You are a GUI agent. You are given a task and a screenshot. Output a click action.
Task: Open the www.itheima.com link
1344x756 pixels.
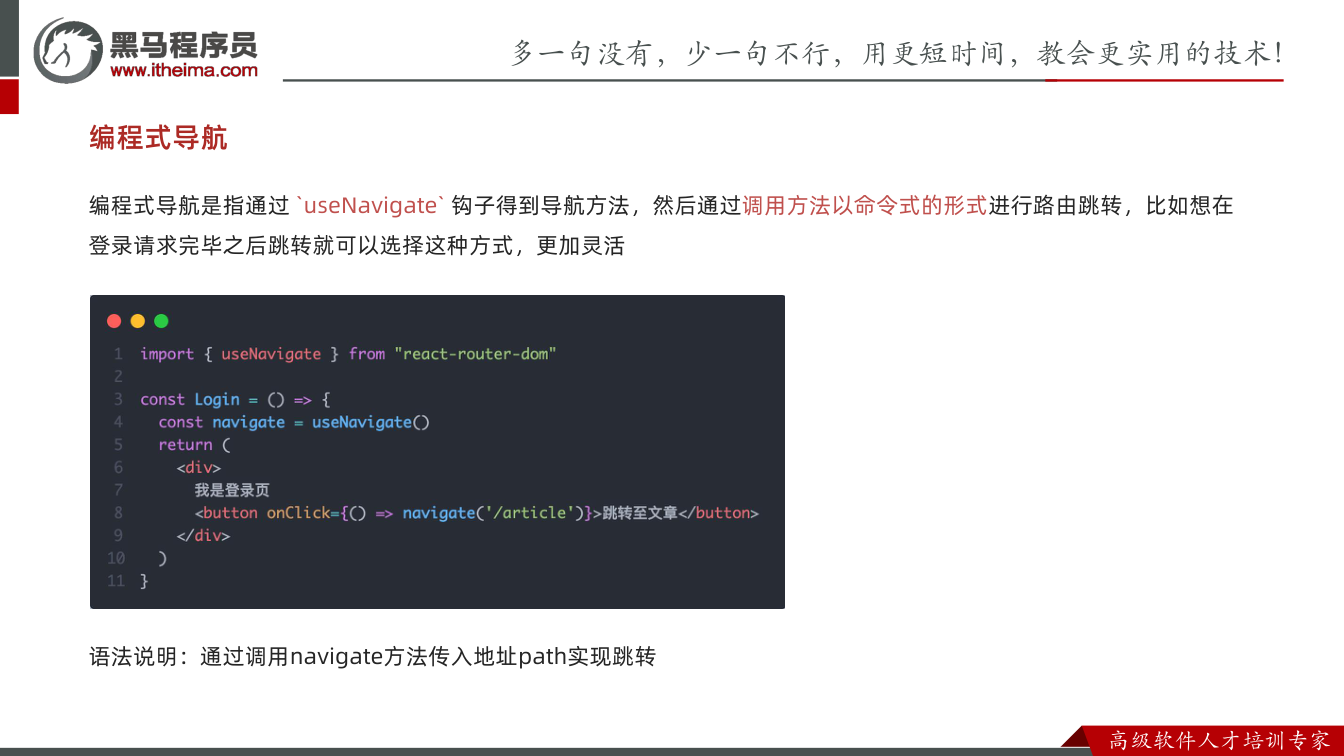[183, 70]
